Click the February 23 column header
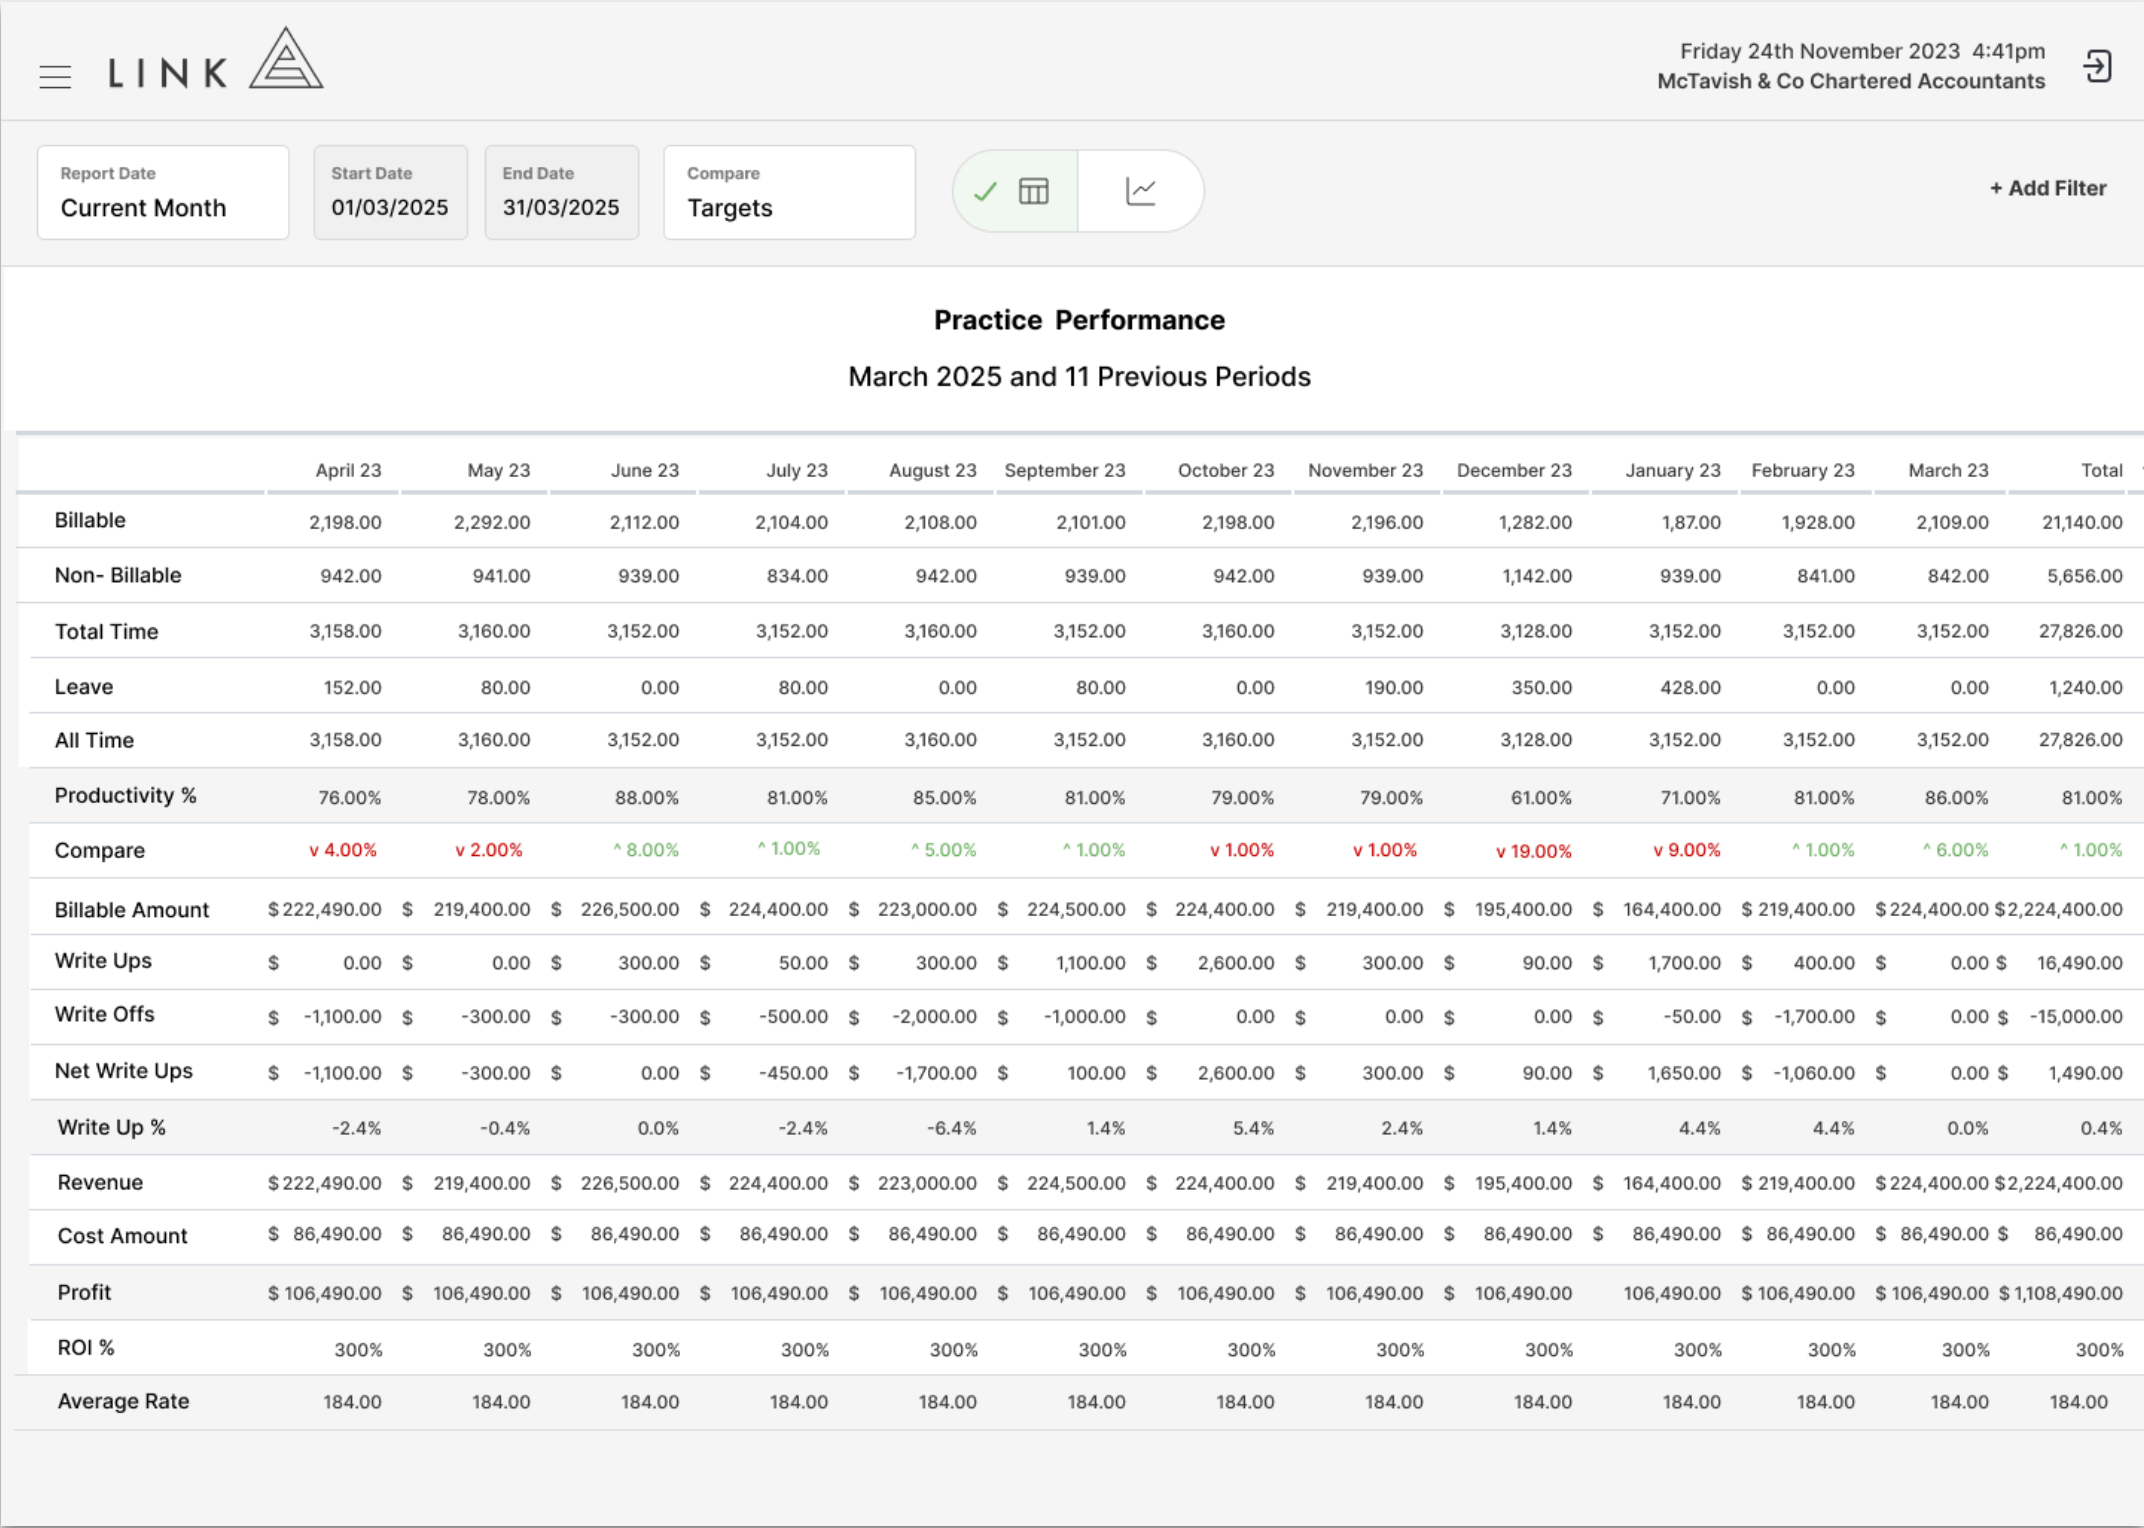Viewport: 2144px width, 1528px height. pos(1802,470)
